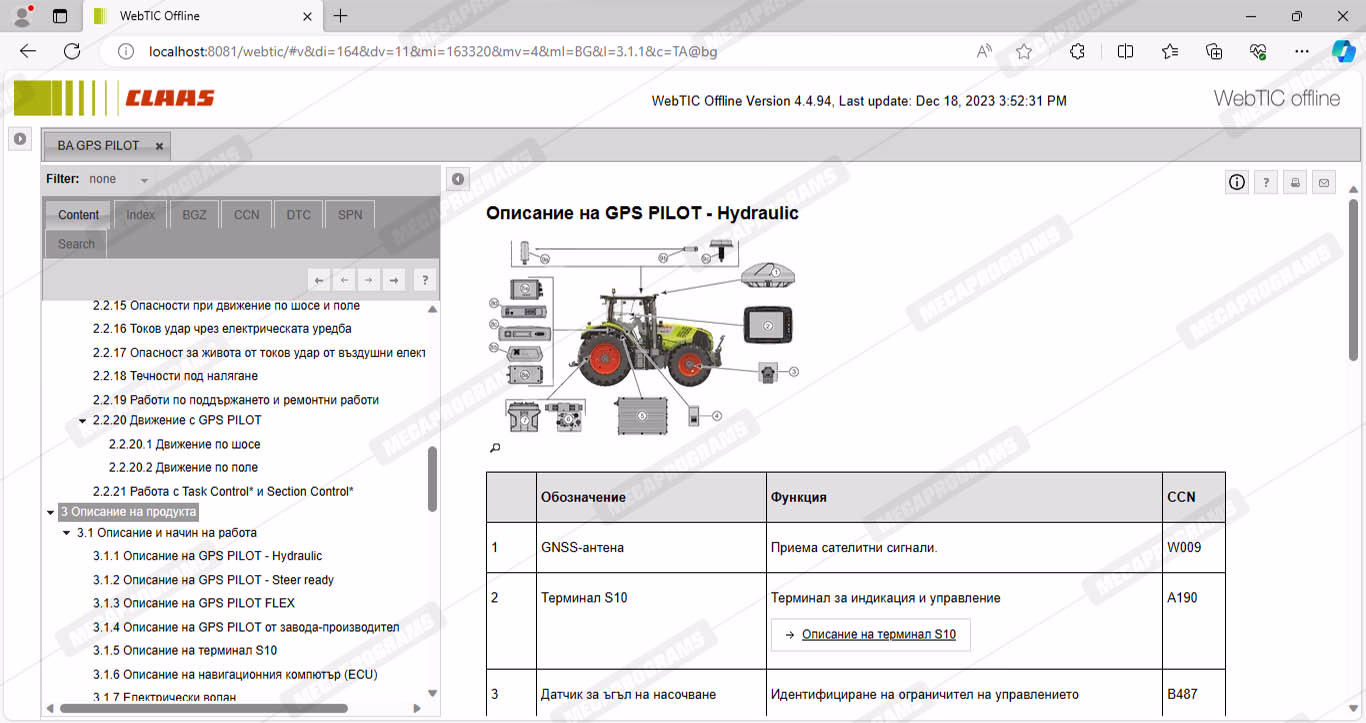The width and height of the screenshot is (1366, 723).
Task: Select 3.1.3 Описание на GPS PILOT FLEX
Action: point(194,603)
